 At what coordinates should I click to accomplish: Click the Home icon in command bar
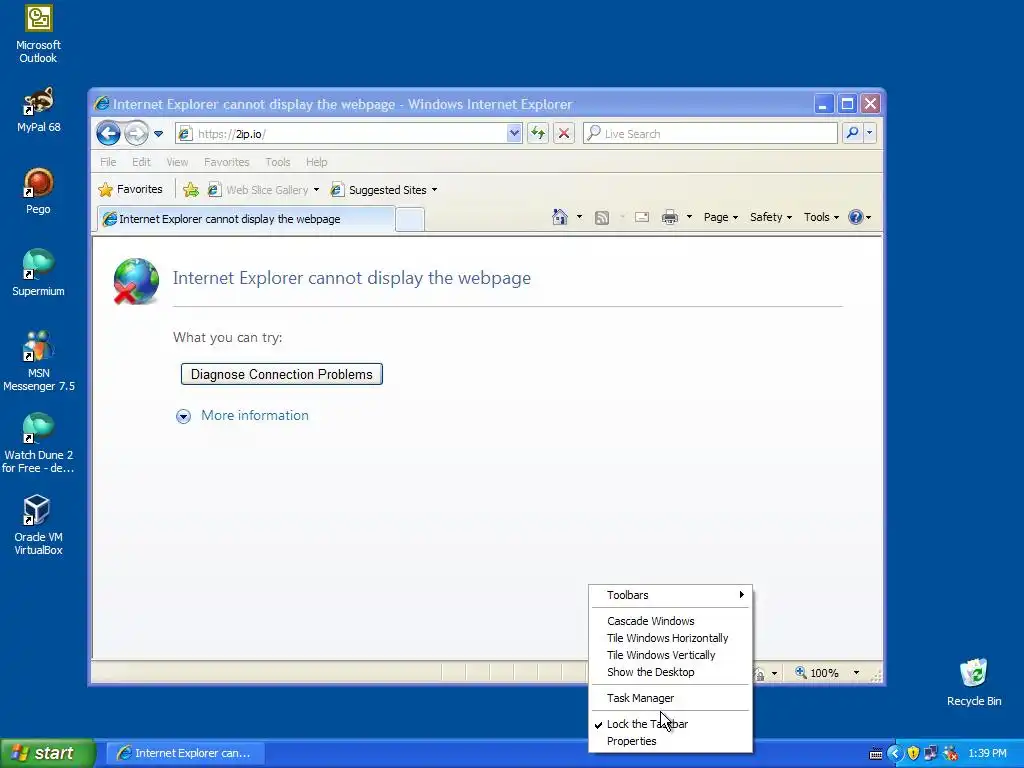point(560,217)
